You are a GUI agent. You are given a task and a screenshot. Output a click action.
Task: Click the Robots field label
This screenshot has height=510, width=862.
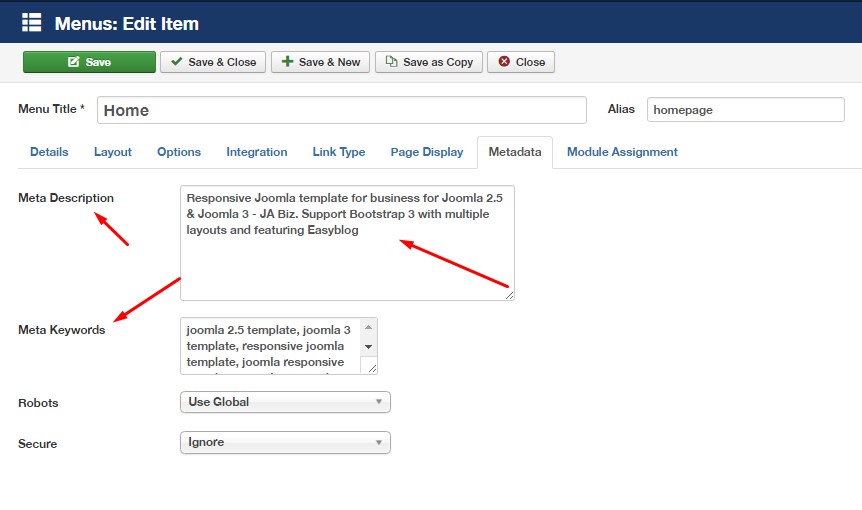click(x=38, y=403)
